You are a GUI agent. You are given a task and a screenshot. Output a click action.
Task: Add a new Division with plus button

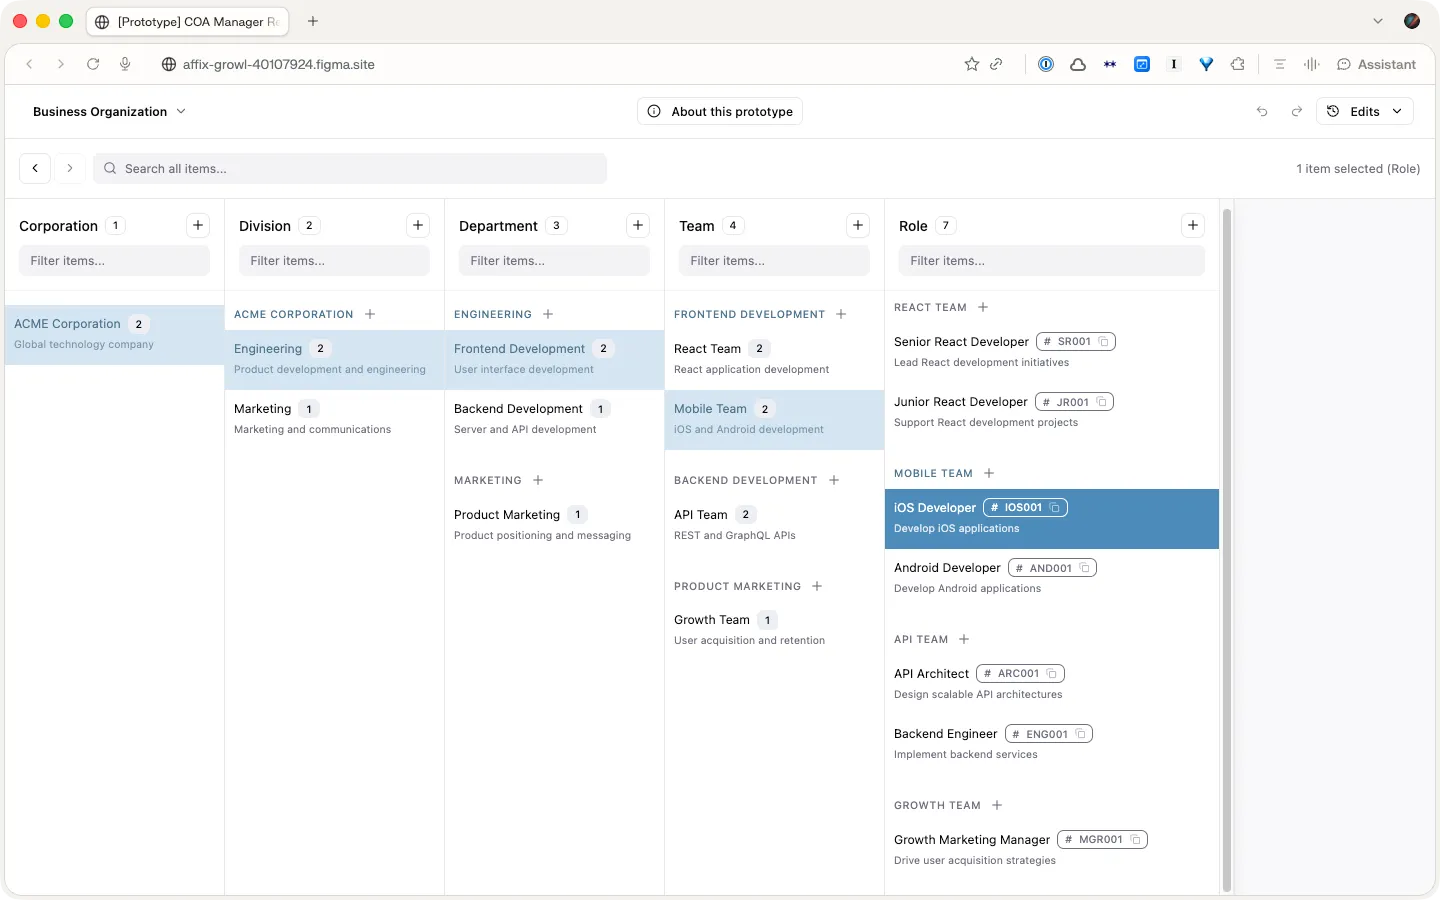pyautogui.click(x=418, y=225)
